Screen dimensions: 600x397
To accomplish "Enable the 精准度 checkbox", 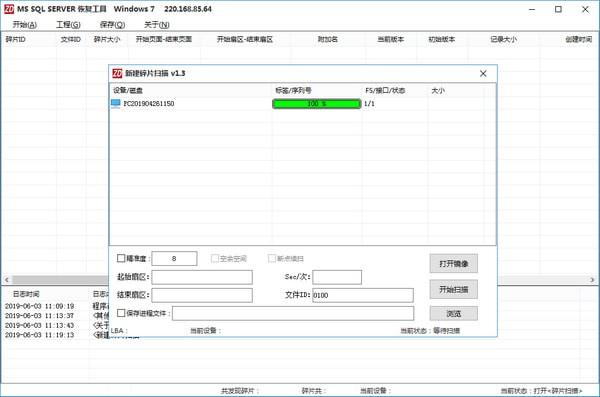I will coord(121,258).
